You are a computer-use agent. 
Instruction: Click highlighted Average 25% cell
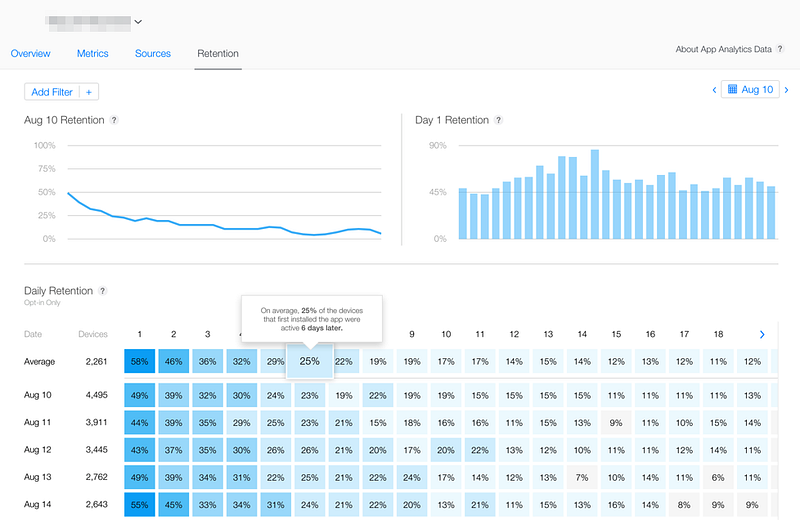coord(310,361)
